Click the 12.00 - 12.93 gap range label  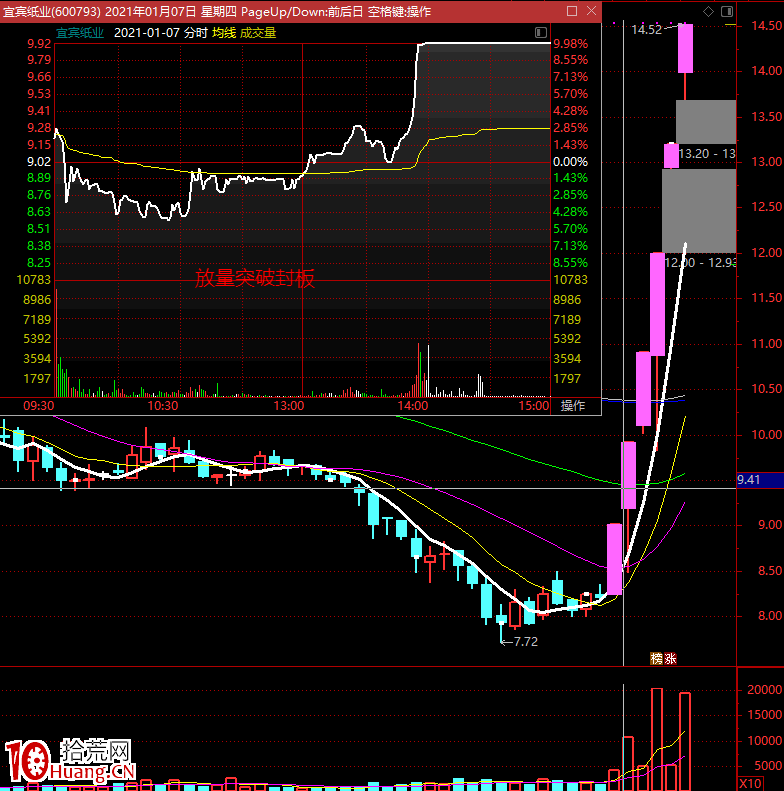(x=700, y=263)
